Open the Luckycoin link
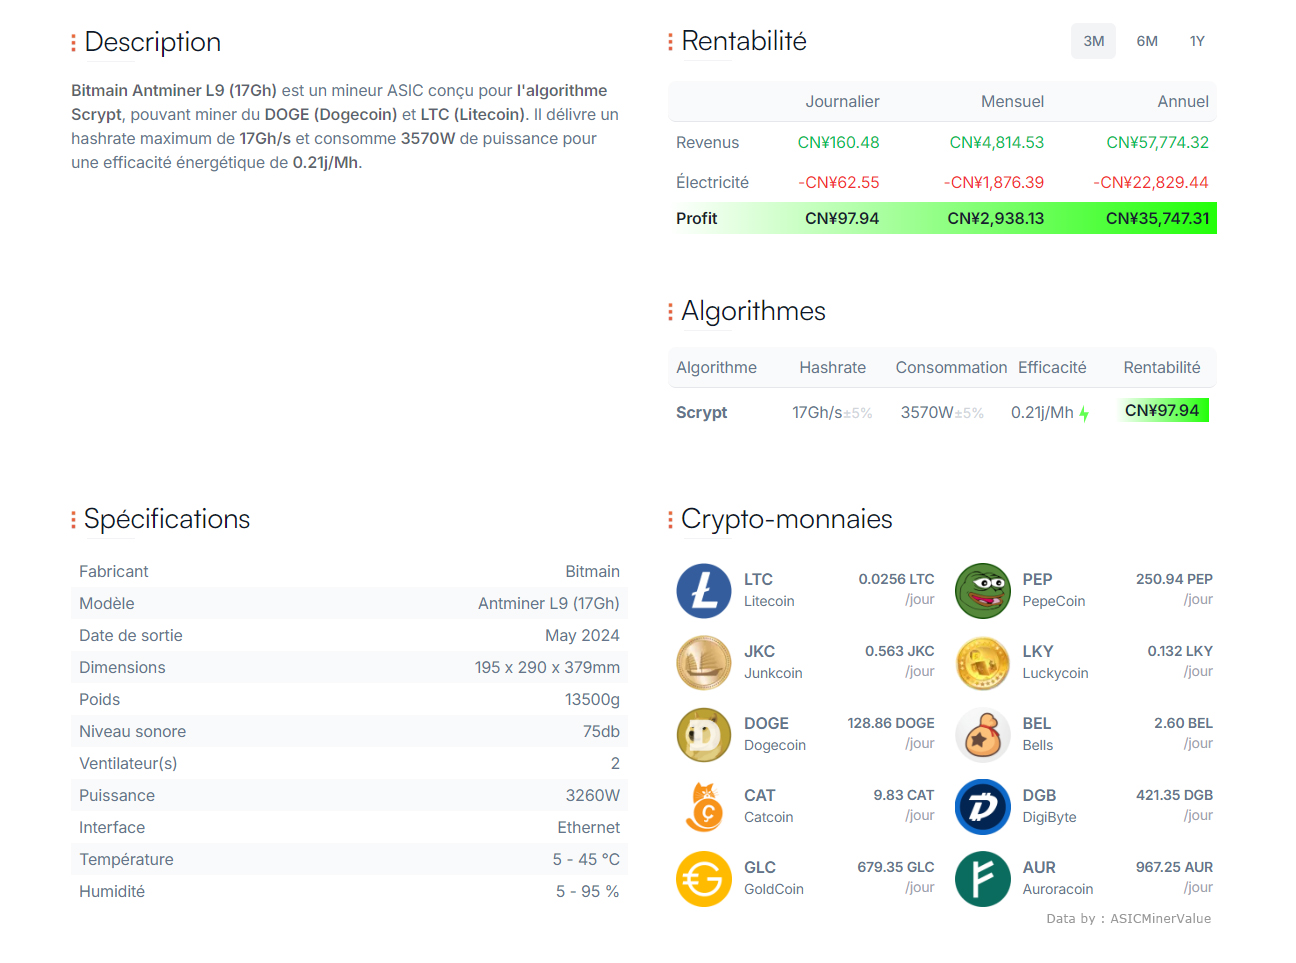Screen dimensions: 1296x963 click(1055, 673)
